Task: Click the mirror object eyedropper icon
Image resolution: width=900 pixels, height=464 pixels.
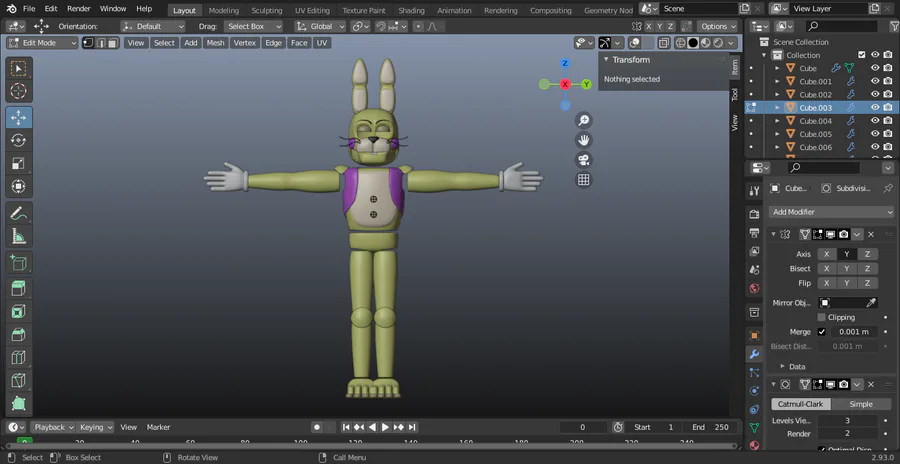Action: [x=870, y=303]
